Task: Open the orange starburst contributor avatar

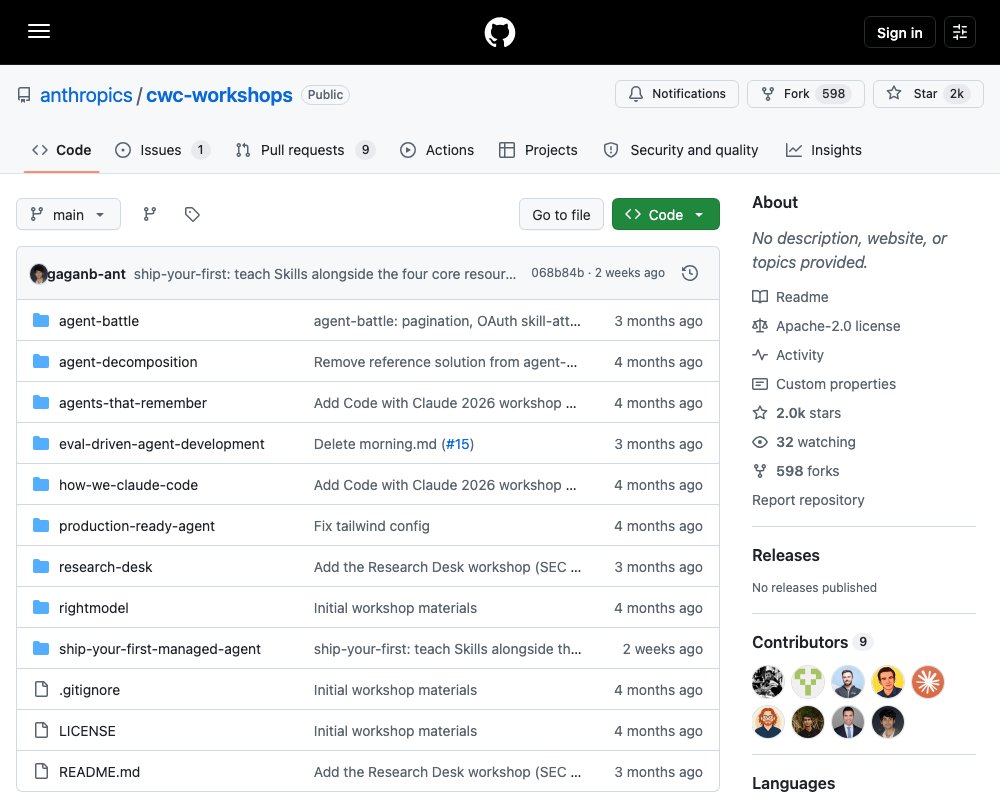Action: pos(927,682)
